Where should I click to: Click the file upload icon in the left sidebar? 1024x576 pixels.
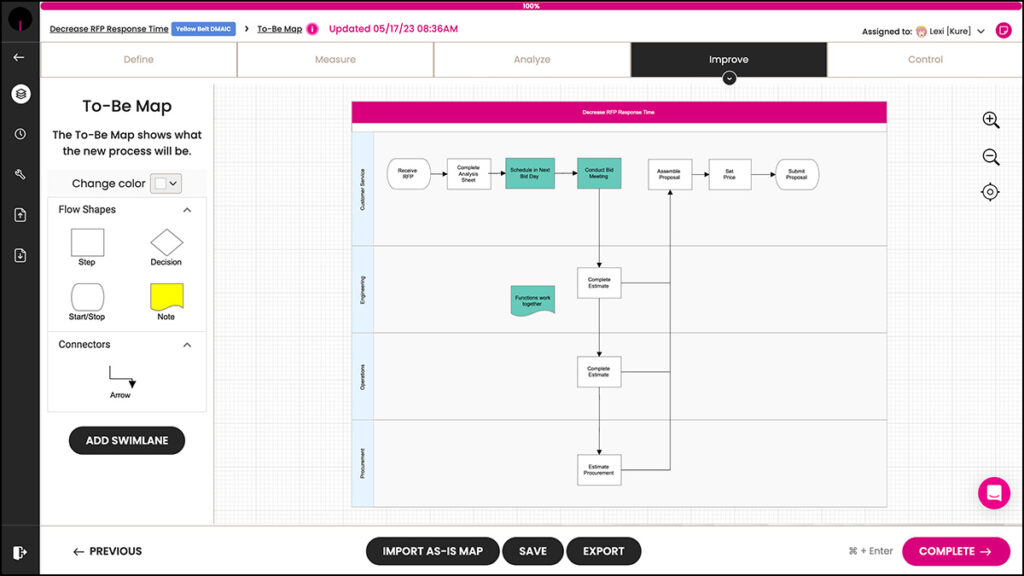point(20,214)
